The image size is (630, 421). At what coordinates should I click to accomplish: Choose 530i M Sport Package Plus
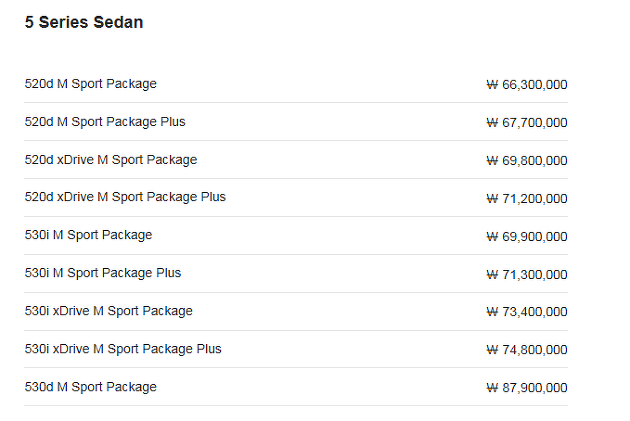(x=103, y=273)
